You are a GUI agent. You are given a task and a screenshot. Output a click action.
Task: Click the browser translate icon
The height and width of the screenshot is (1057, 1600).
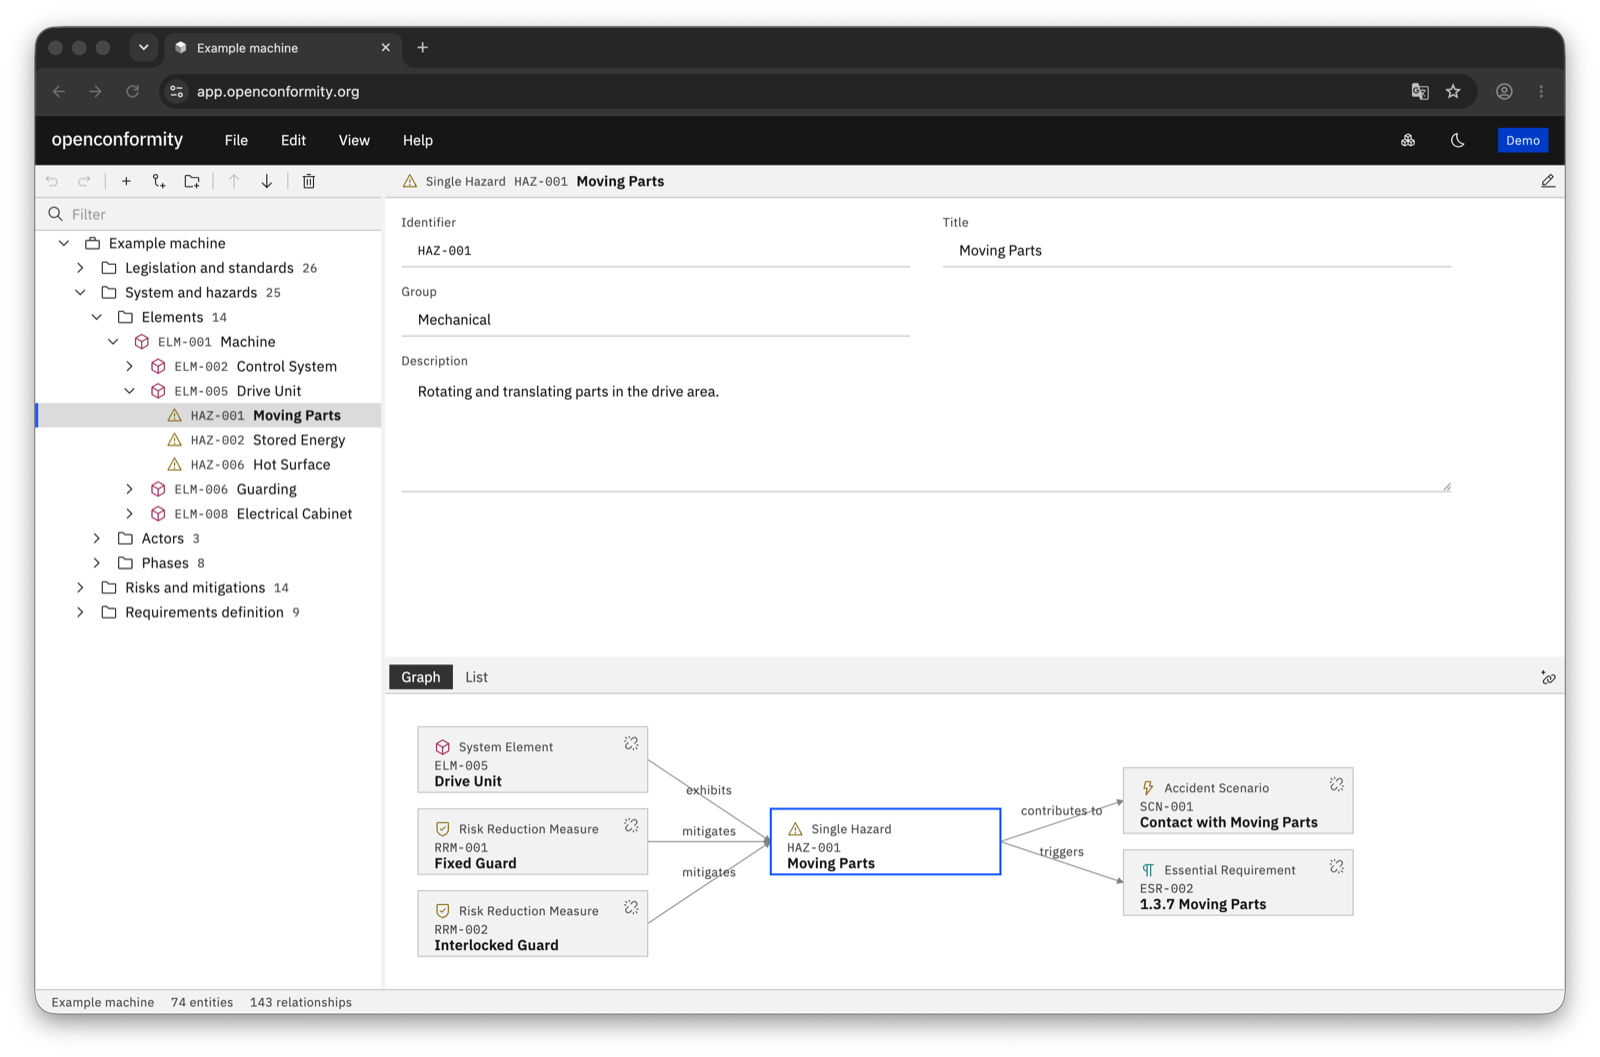pyautogui.click(x=1420, y=91)
